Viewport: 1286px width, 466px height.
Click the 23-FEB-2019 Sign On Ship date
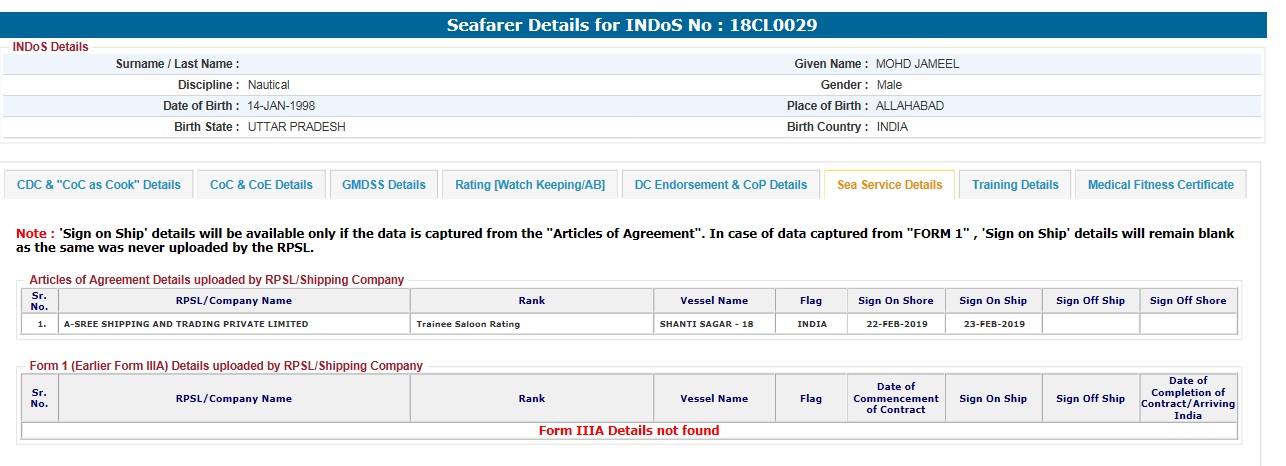(x=992, y=324)
